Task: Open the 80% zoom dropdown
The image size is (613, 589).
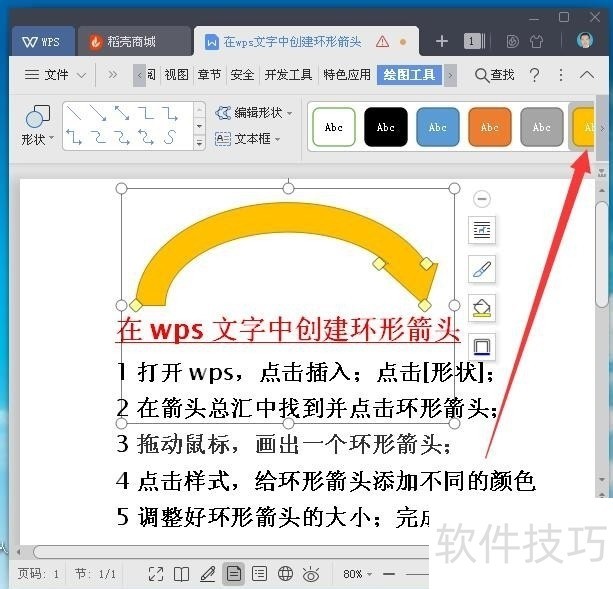Action: 357,574
